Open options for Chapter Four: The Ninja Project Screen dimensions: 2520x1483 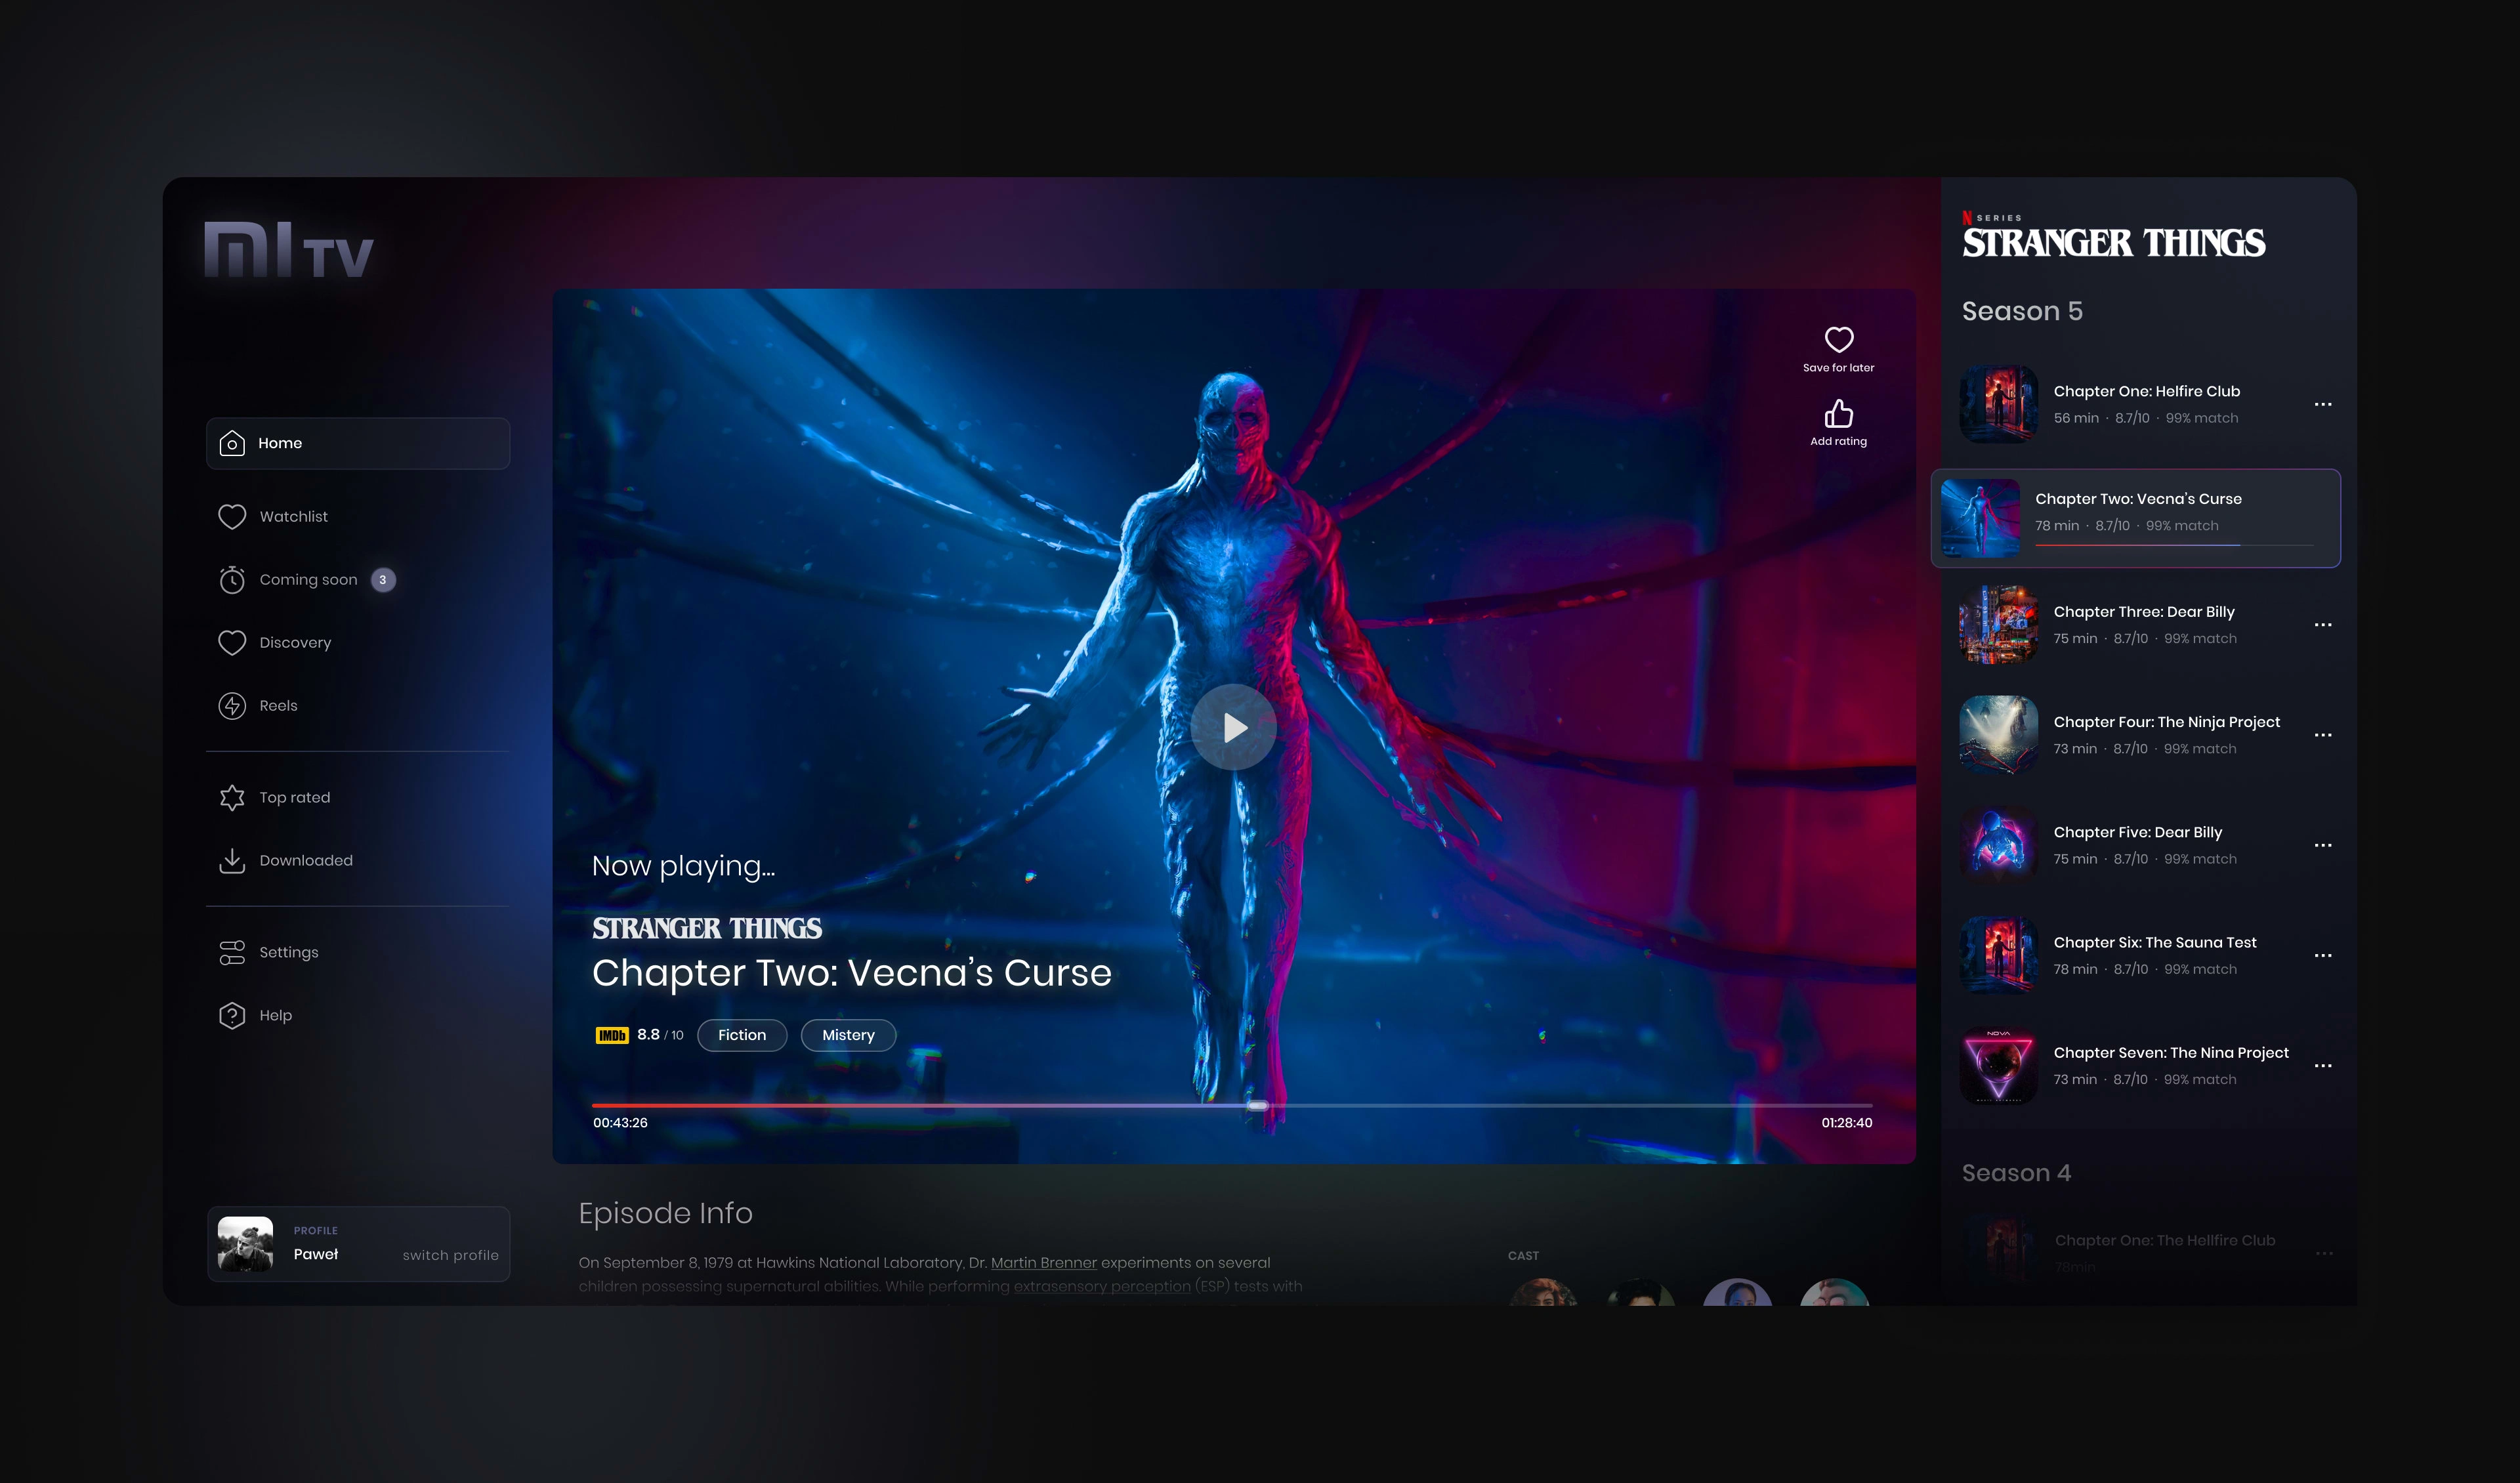pyautogui.click(x=2323, y=735)
